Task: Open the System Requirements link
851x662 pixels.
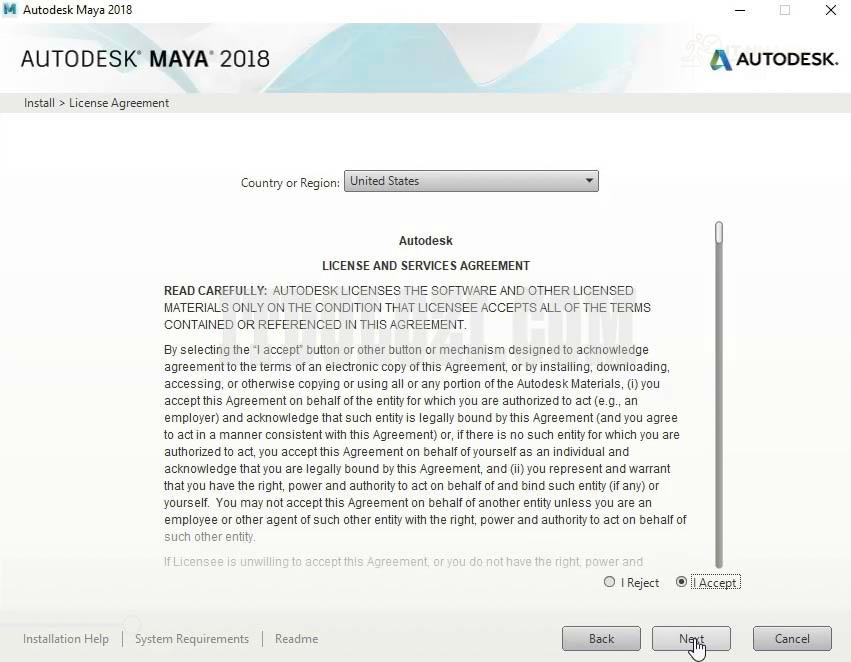Action: (192, 639)
